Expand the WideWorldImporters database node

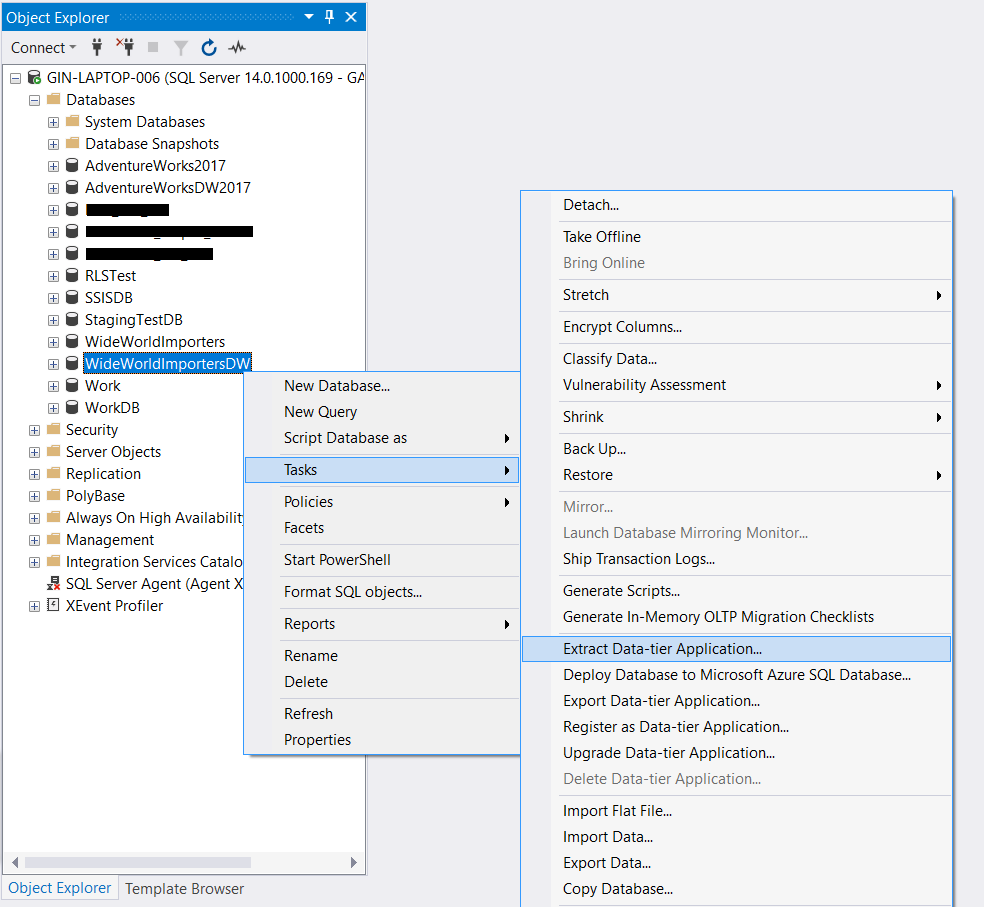point(52,341)
